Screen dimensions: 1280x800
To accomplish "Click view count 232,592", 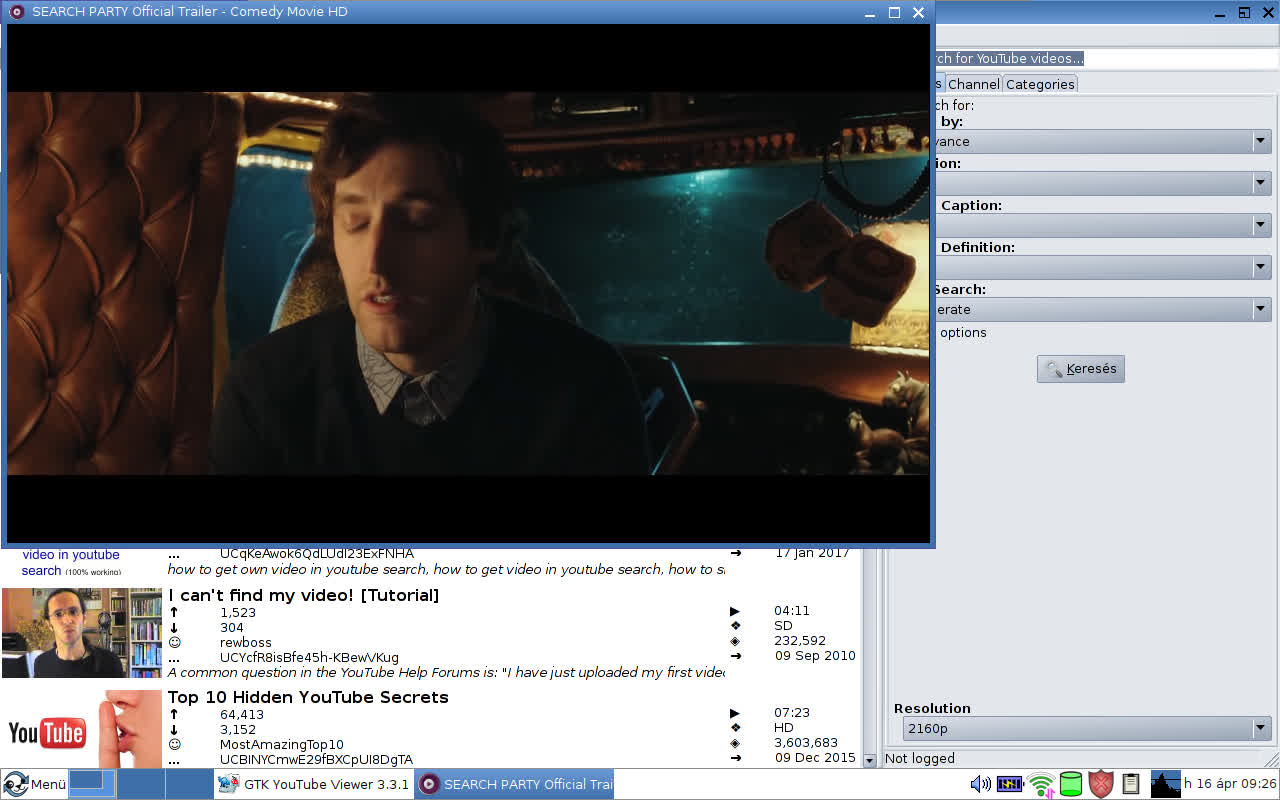I will click(x=800, y=640).
